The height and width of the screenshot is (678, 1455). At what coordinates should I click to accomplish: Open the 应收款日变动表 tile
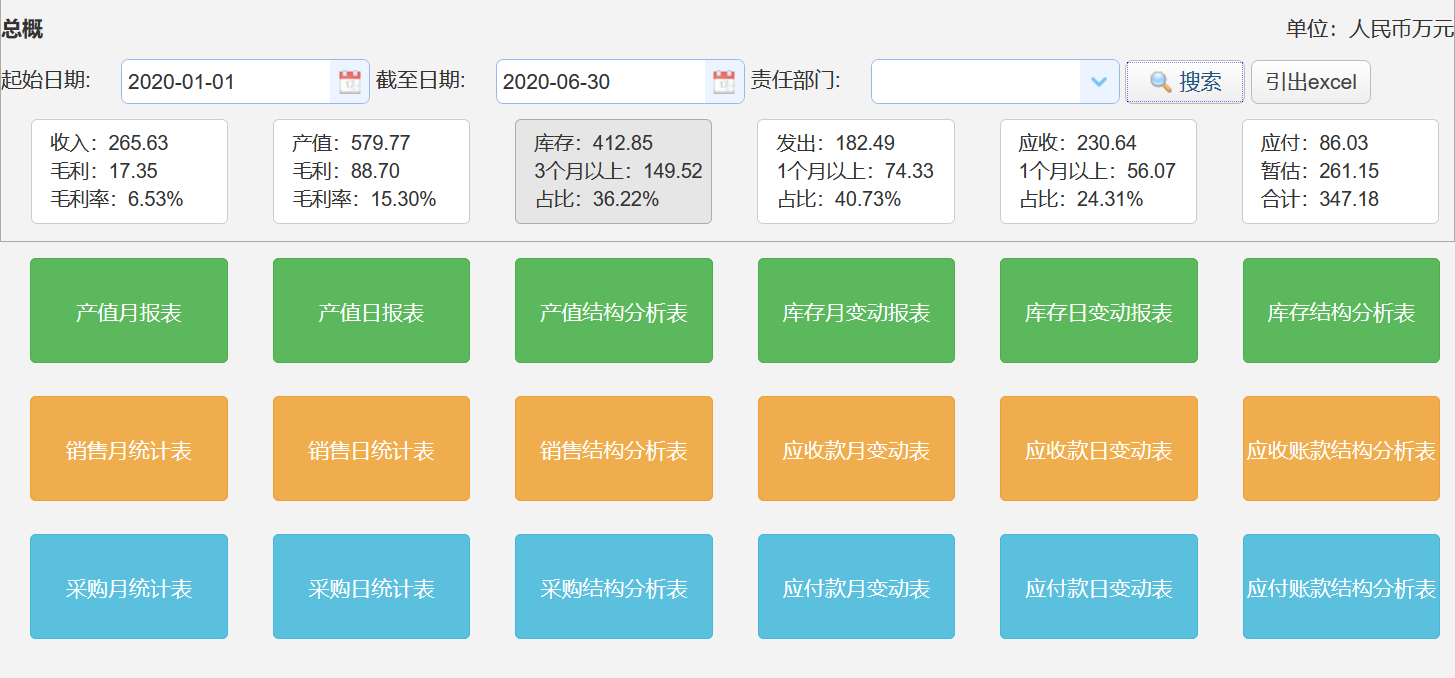pyautogui.click(x=1098, y=449)
